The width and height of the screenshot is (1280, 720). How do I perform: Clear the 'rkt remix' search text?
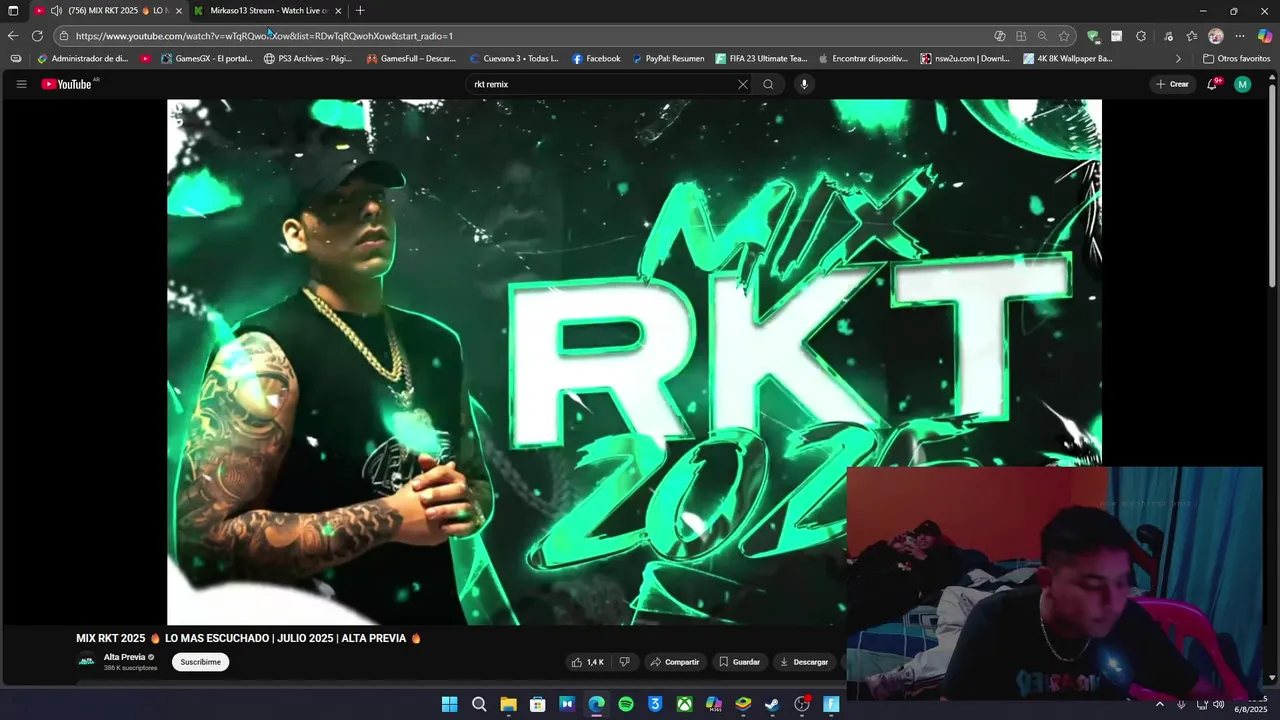[743, 84]
